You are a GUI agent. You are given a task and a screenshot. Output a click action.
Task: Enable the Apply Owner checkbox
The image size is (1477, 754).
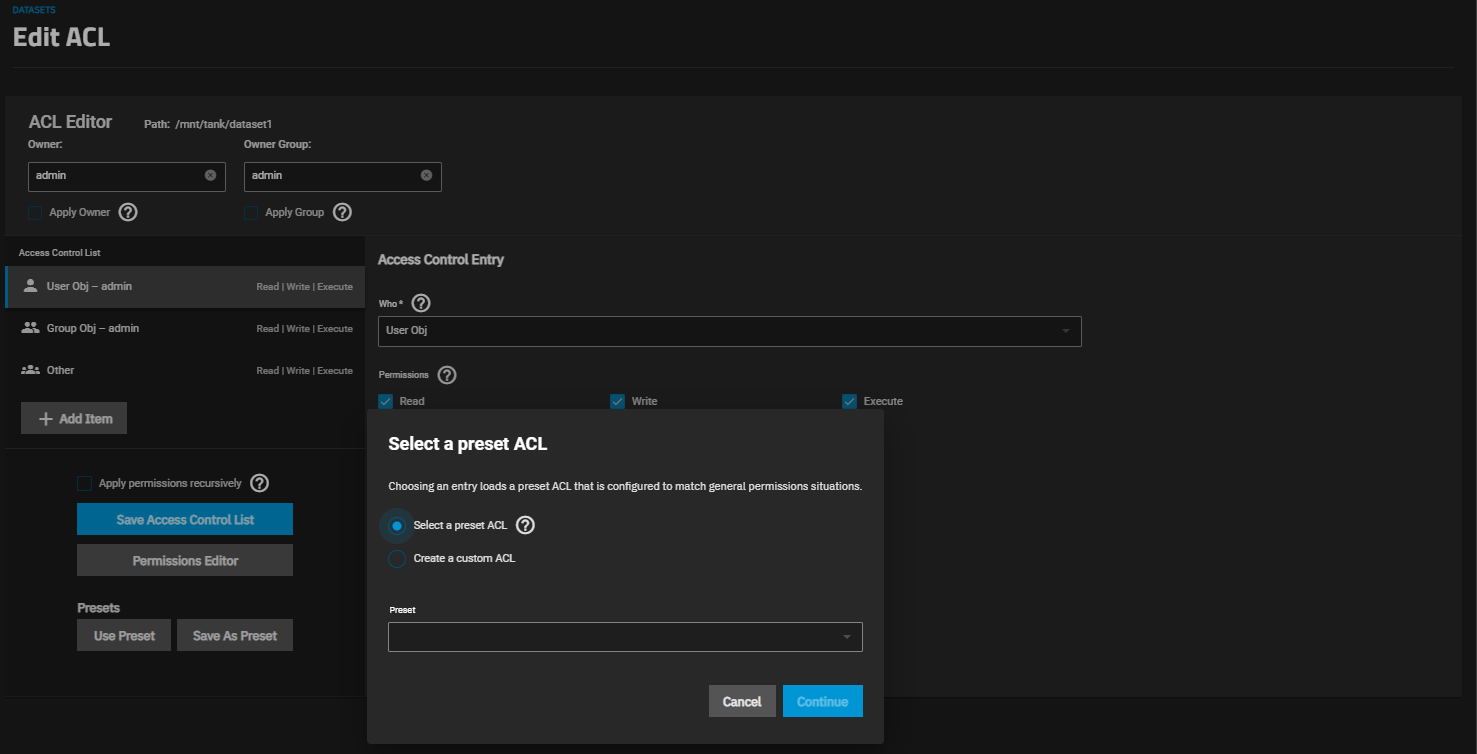coord(36,212)
